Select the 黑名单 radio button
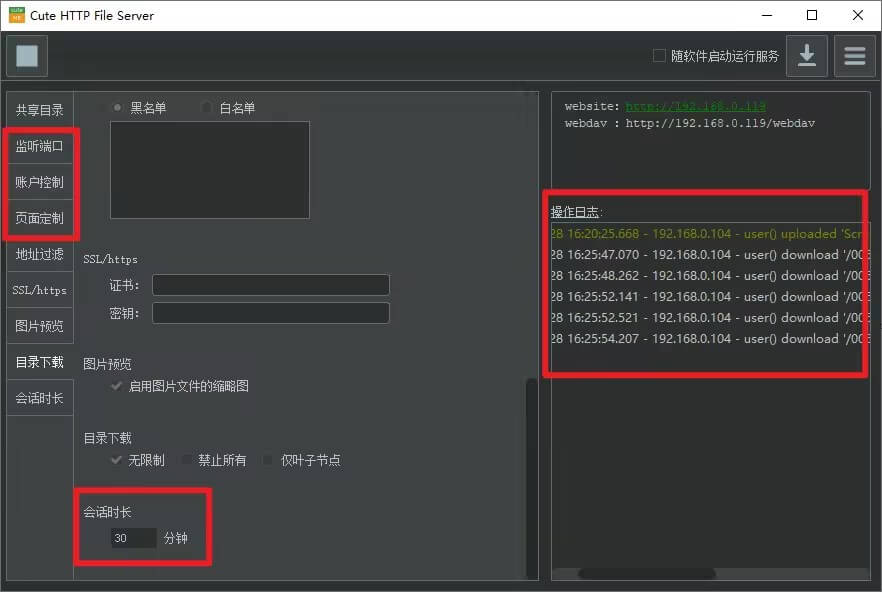The image size is (882, 592). pos(119,106)
